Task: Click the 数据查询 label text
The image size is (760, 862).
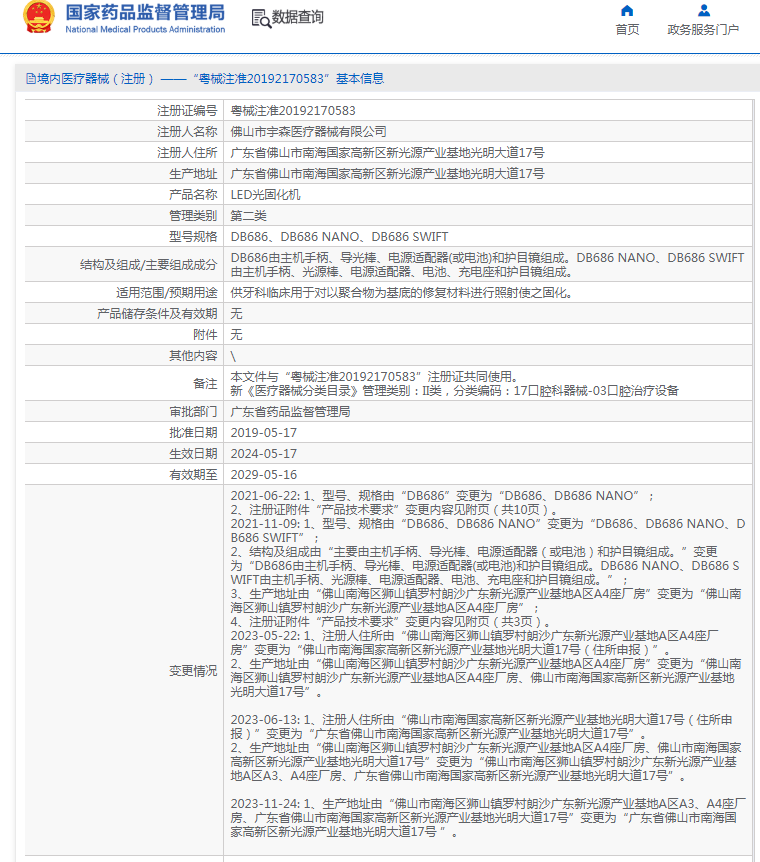Action: point(298,17)
